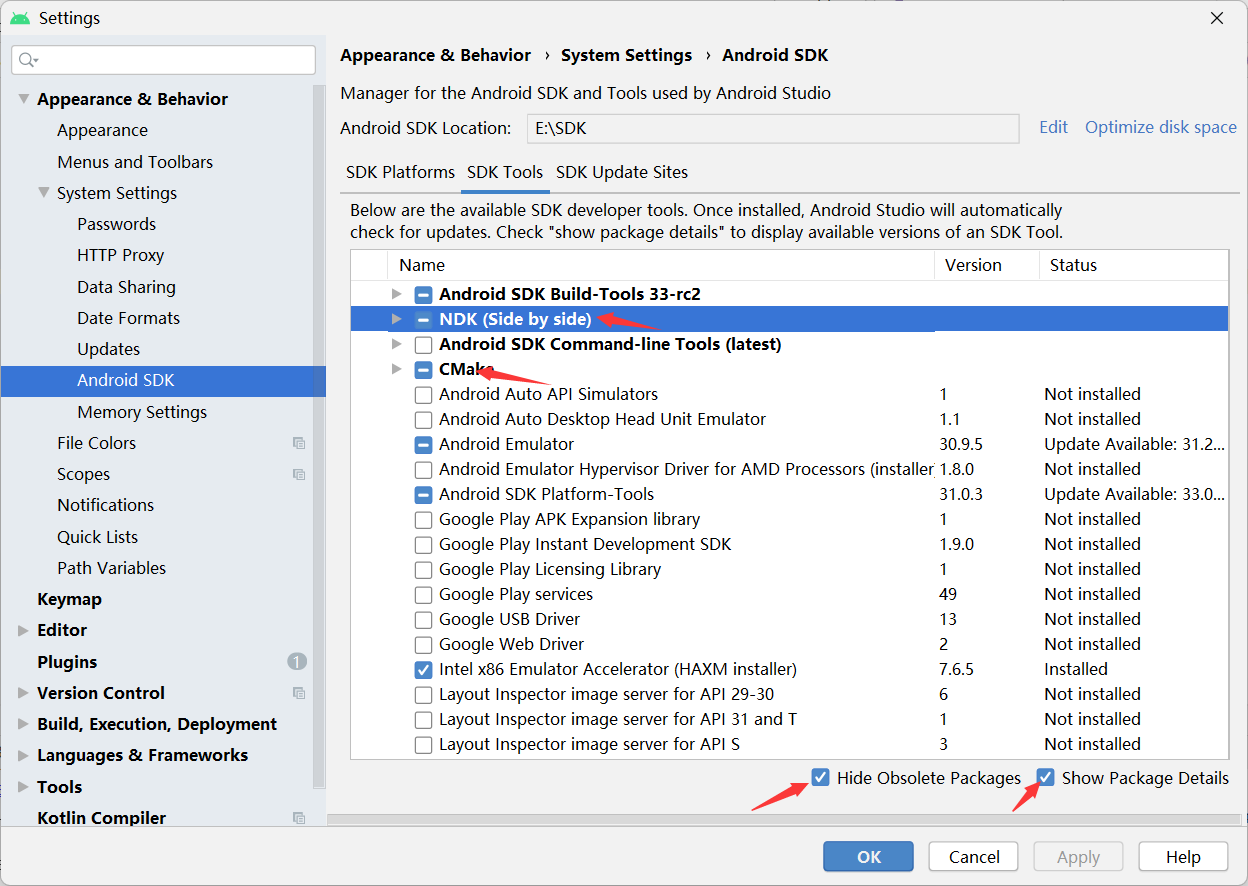Screen dimensions: 1248x886
Task: Collapse the System Settings tree node
Action: (x=44, y=193)
